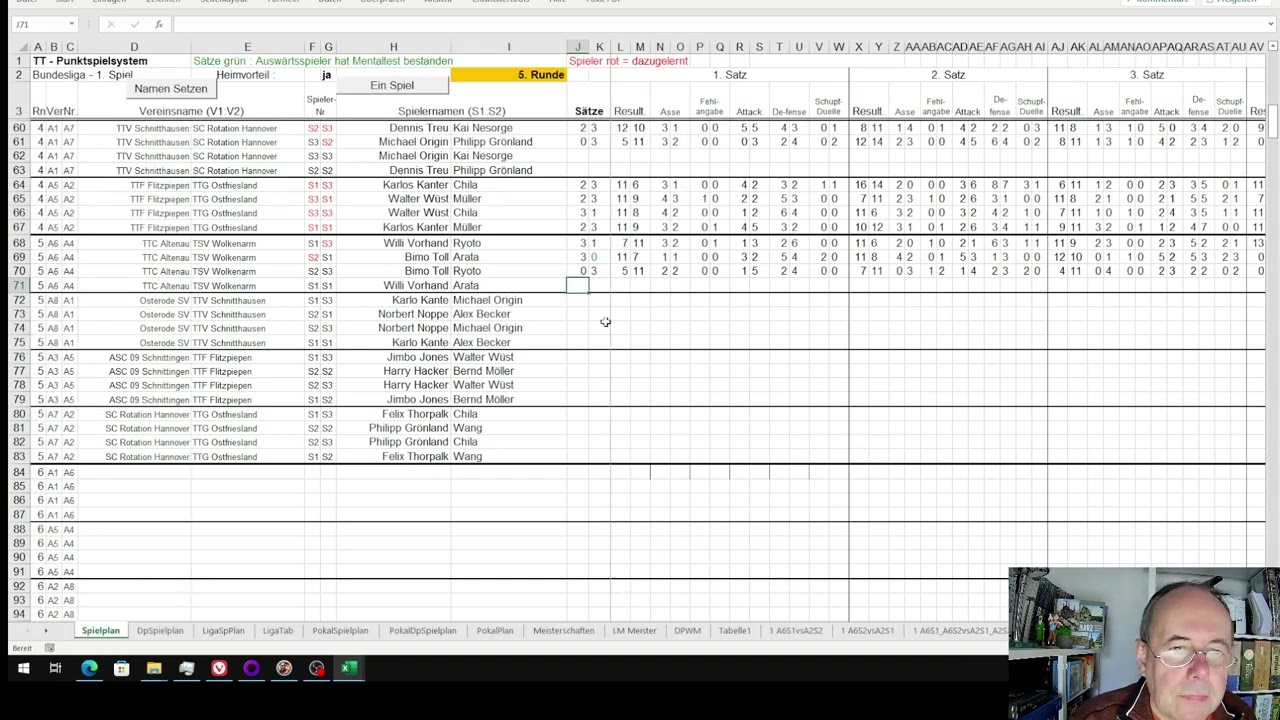Click the '3. Satz' heading cell
1280x720 pixels.
point(1147,75)
